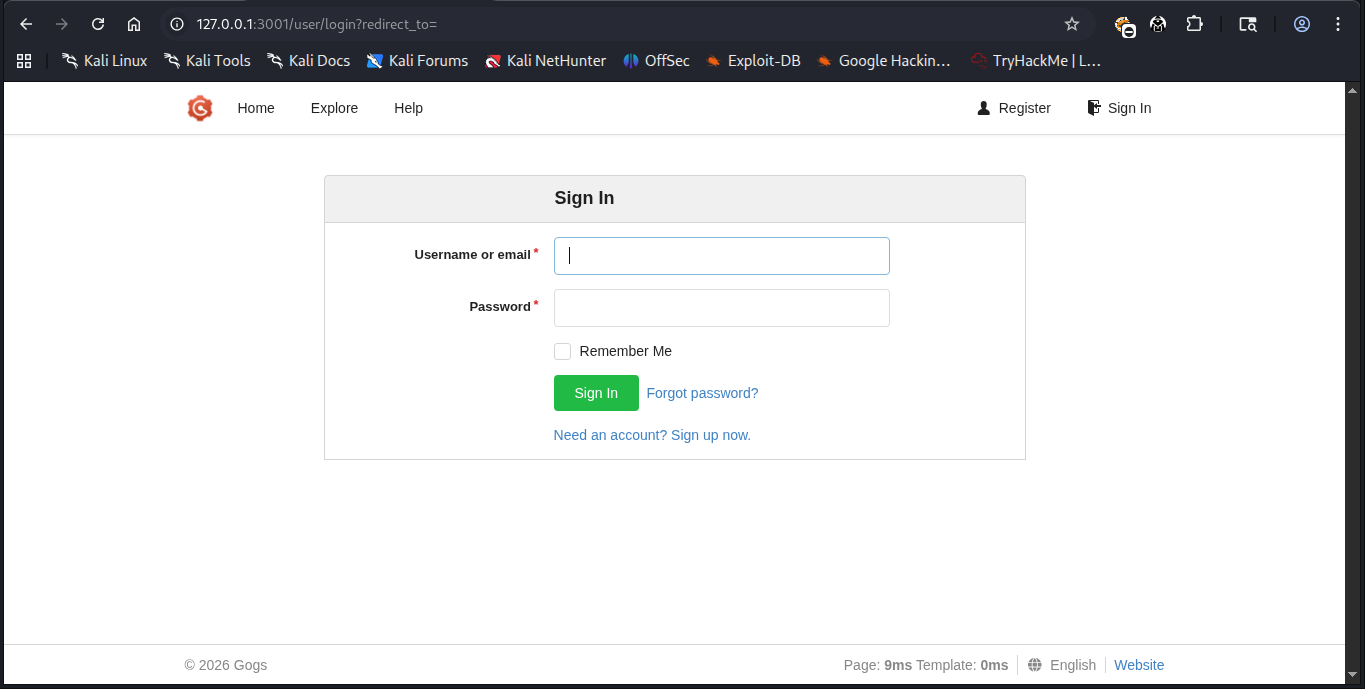Bookmark this page with the star icon
Image resolution: width=1365 pixels, height=689 pixels.
1072,24
